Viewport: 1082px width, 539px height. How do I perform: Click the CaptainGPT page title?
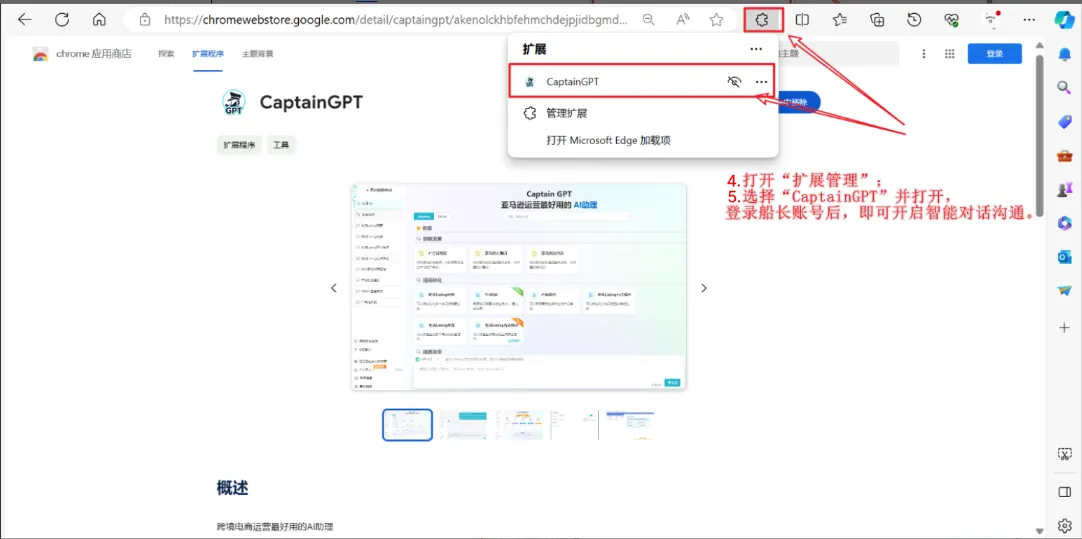click(x=311, y=102)
